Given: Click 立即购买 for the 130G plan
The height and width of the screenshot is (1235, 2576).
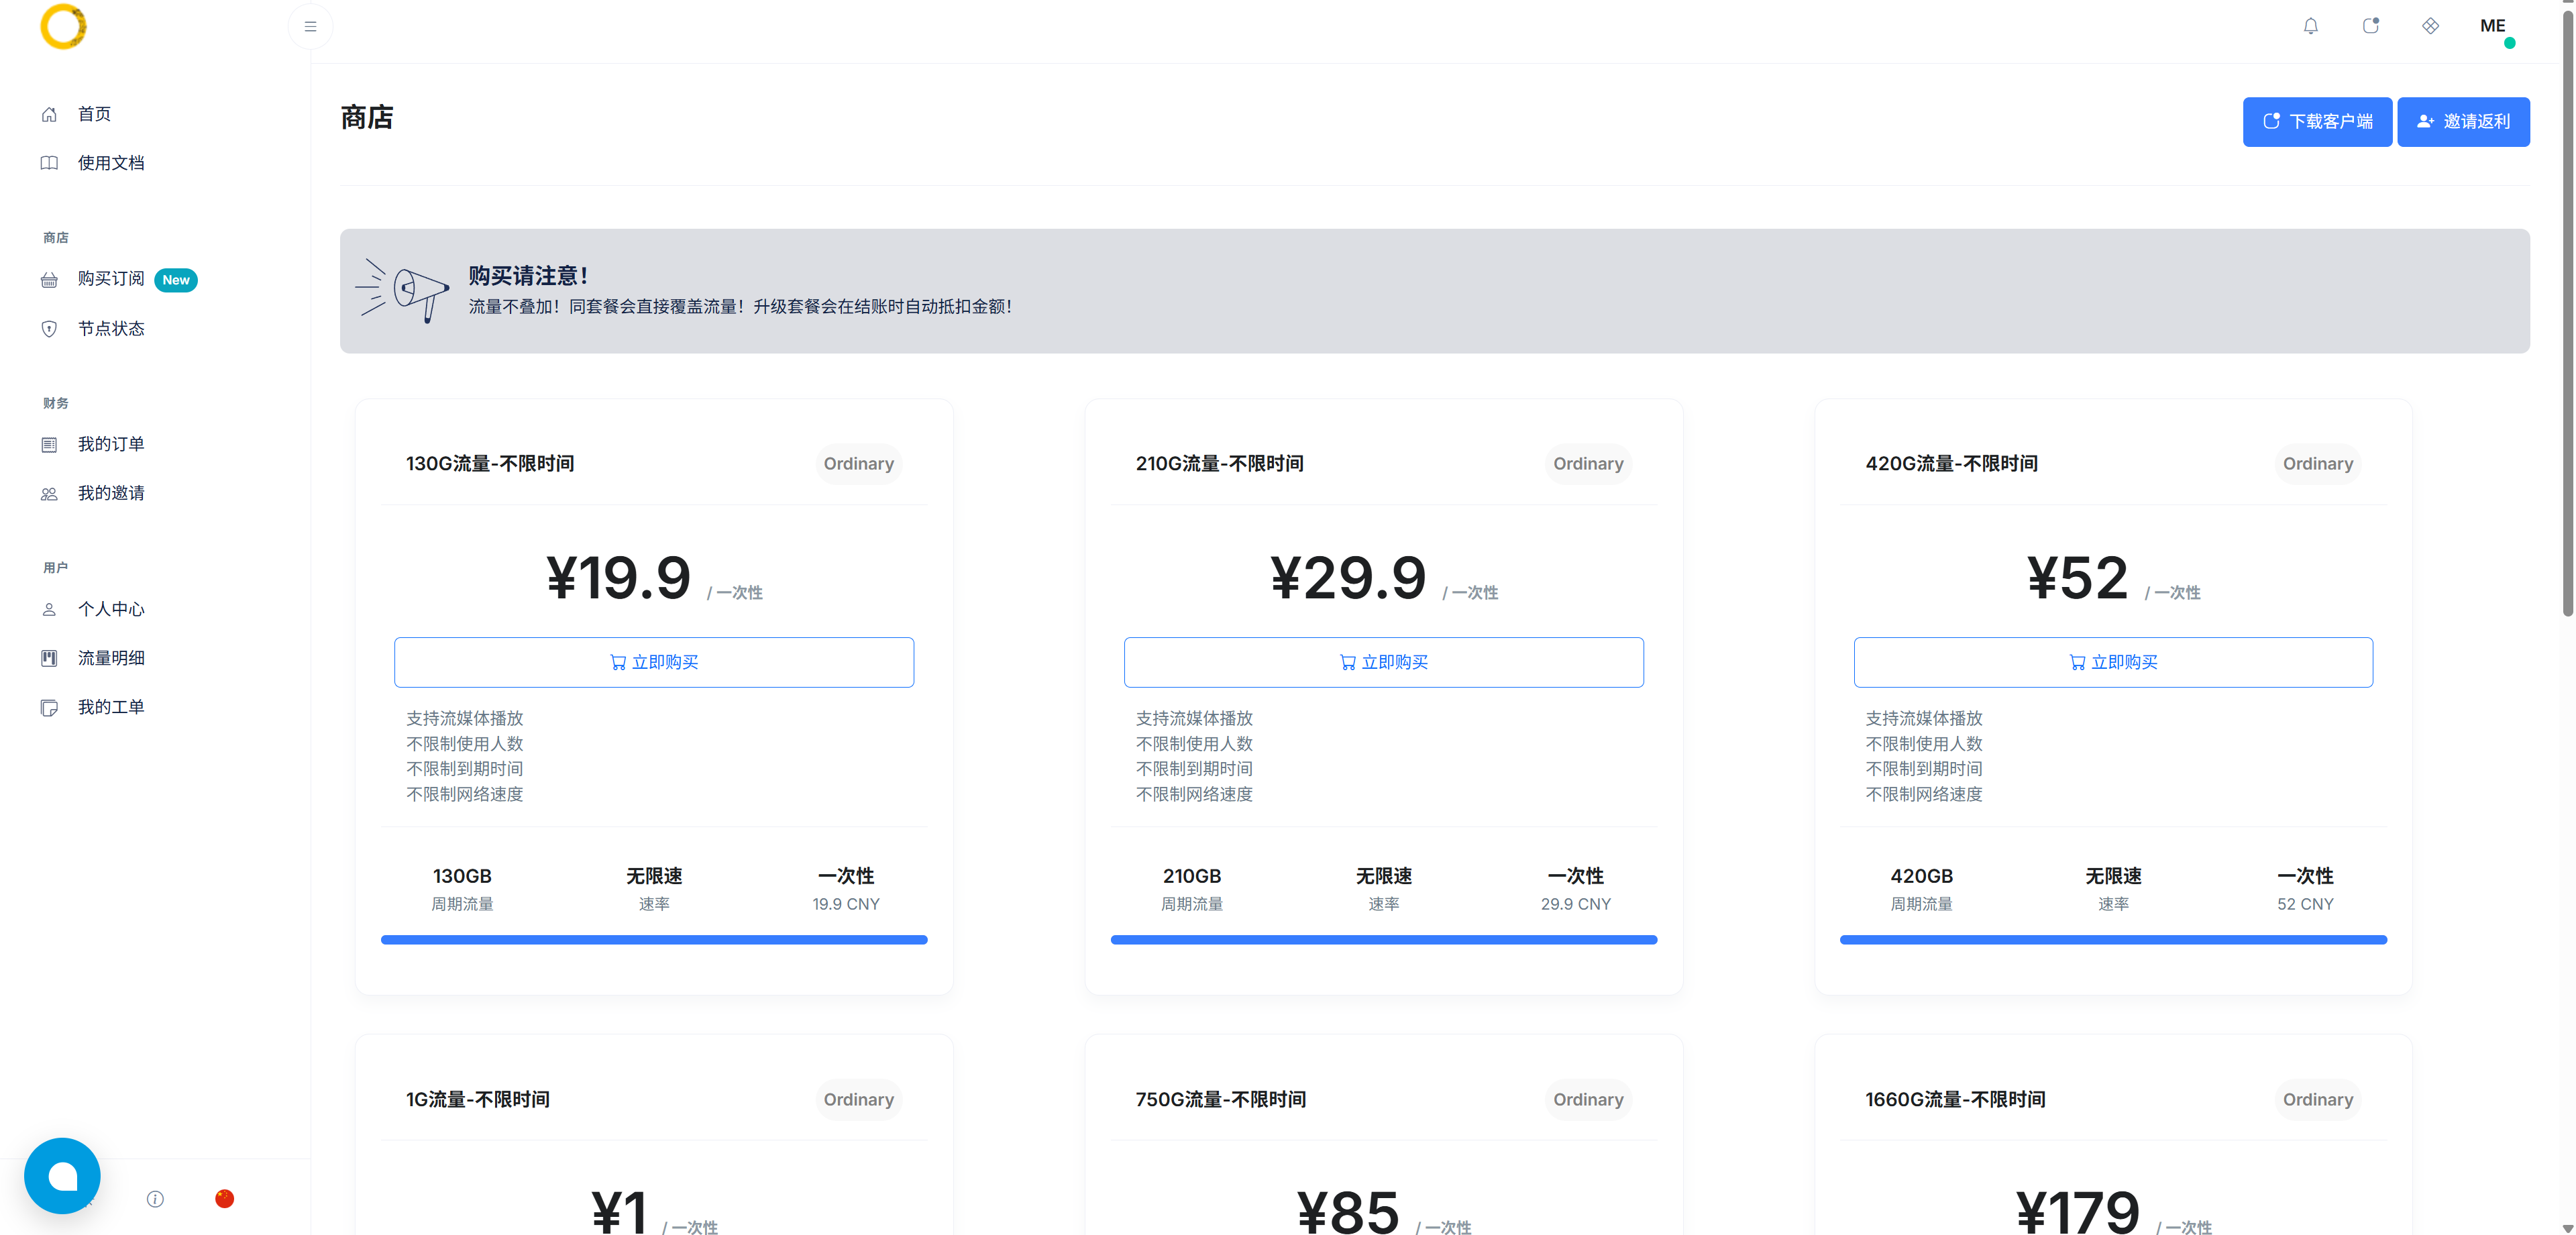Looking at the screenshot, I should coord(654,662).
